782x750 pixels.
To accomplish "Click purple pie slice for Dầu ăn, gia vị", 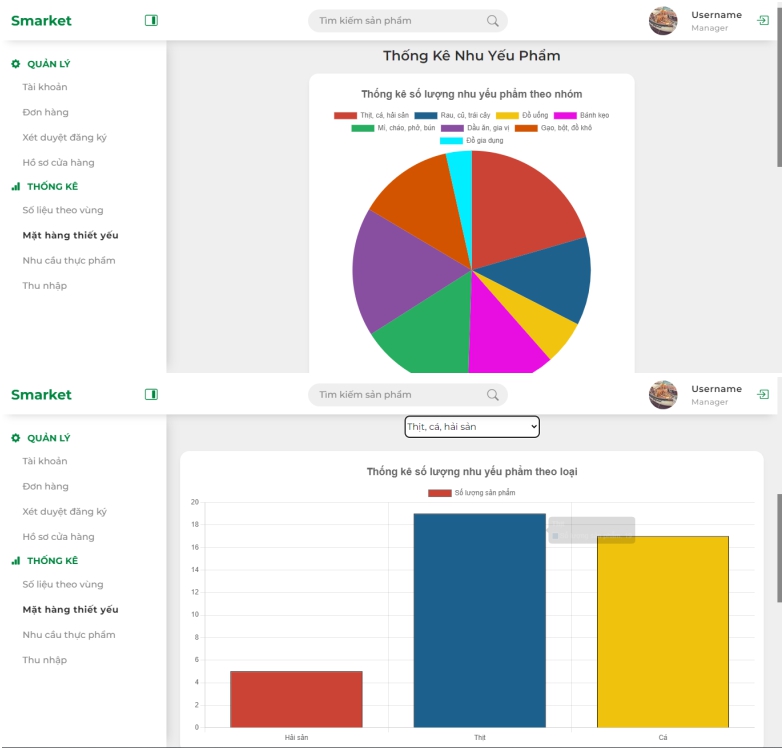I will pos(399,274).
